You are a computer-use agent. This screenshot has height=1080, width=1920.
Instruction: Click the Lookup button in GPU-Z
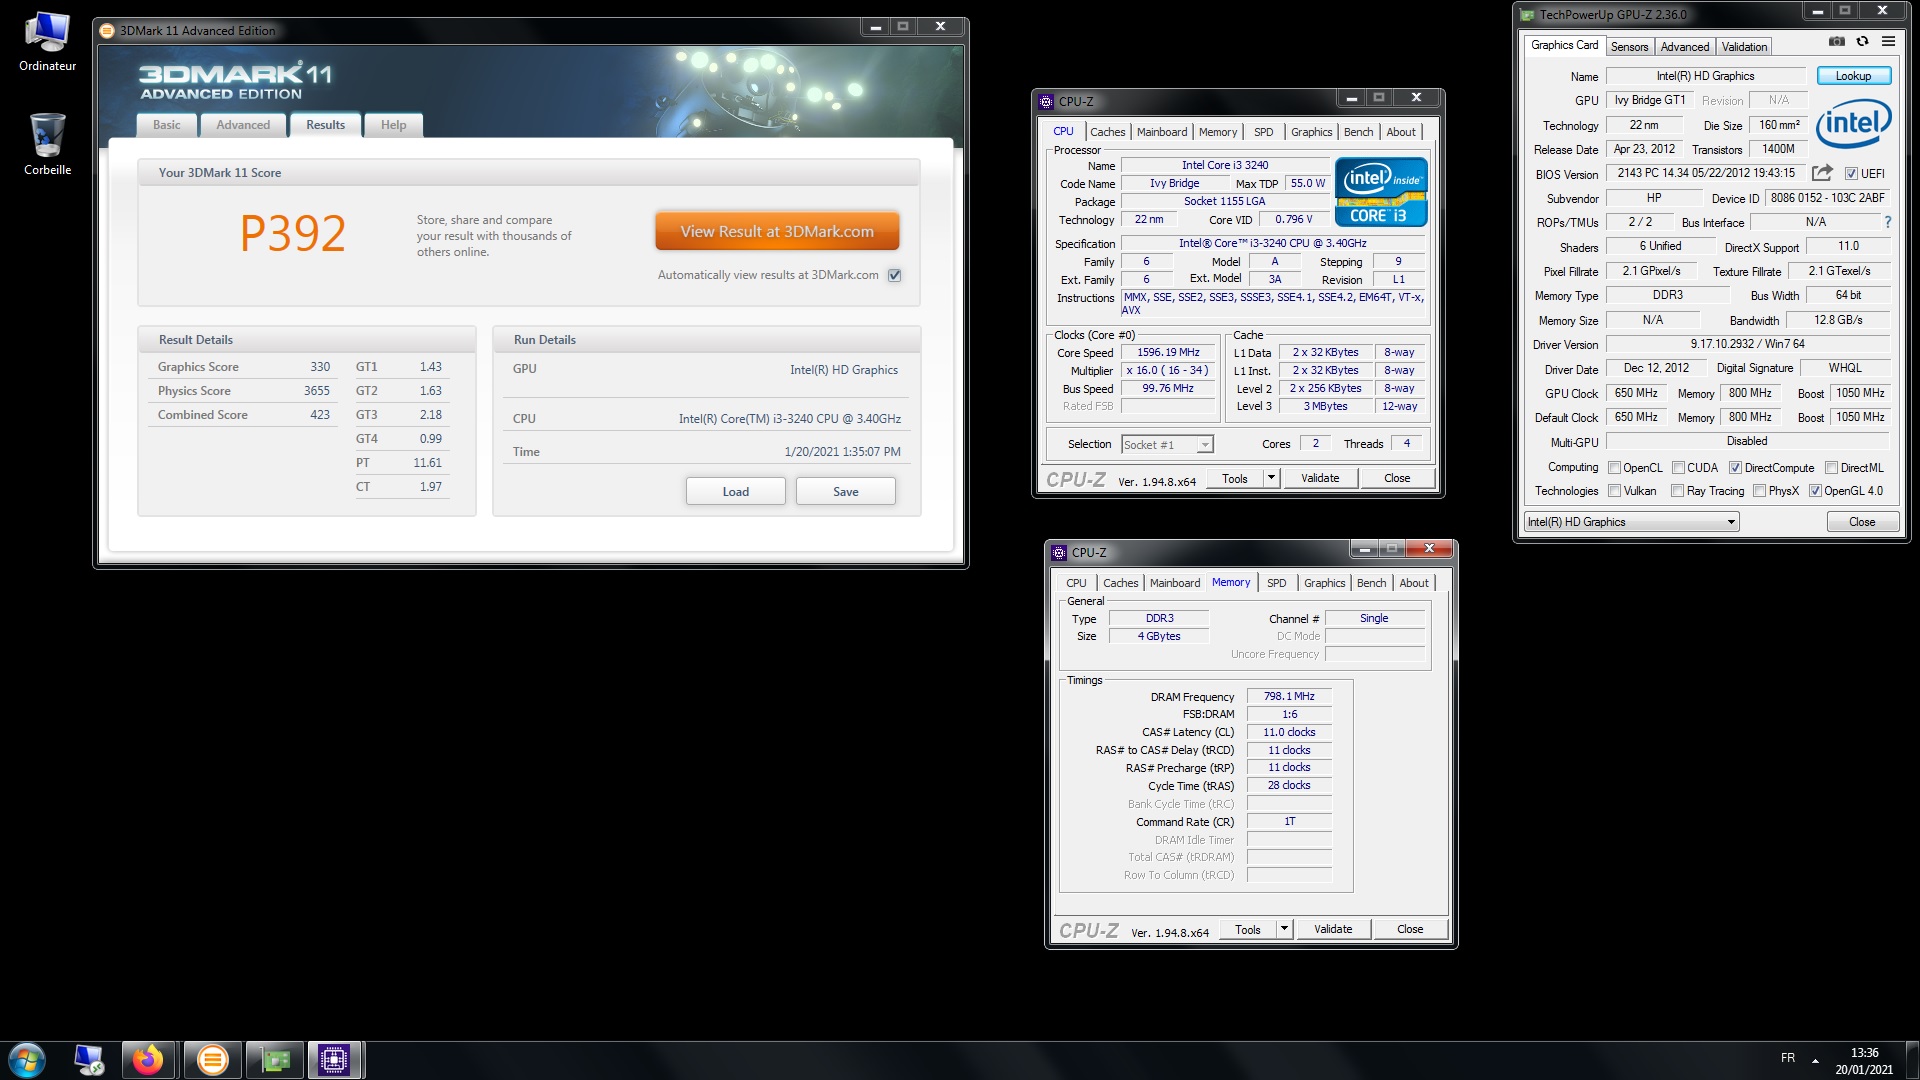[x=1853, y=76]
